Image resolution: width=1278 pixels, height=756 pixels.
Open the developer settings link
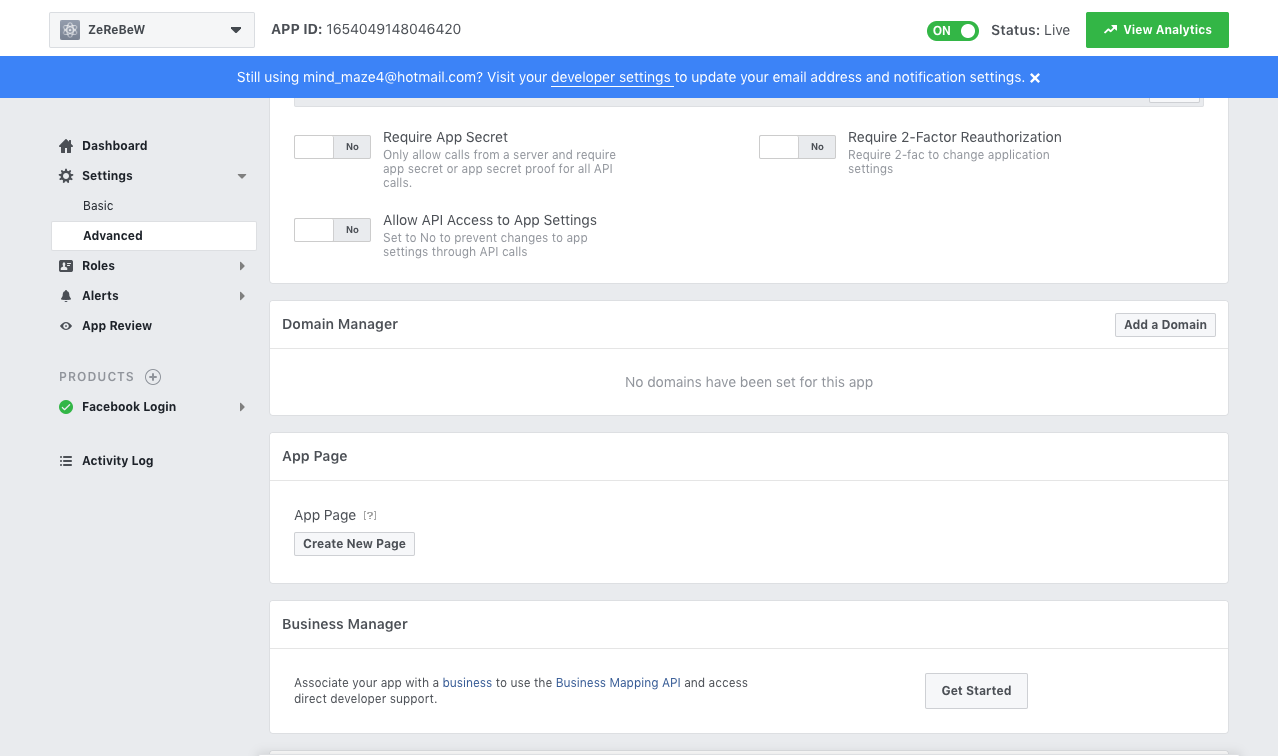point(610,78)
